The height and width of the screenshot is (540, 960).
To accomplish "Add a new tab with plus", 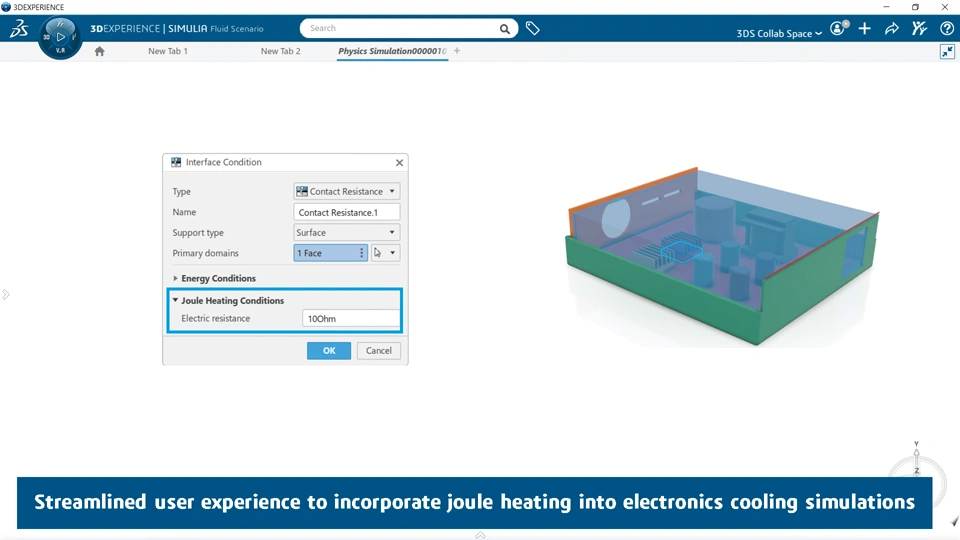I will (457, 51).
